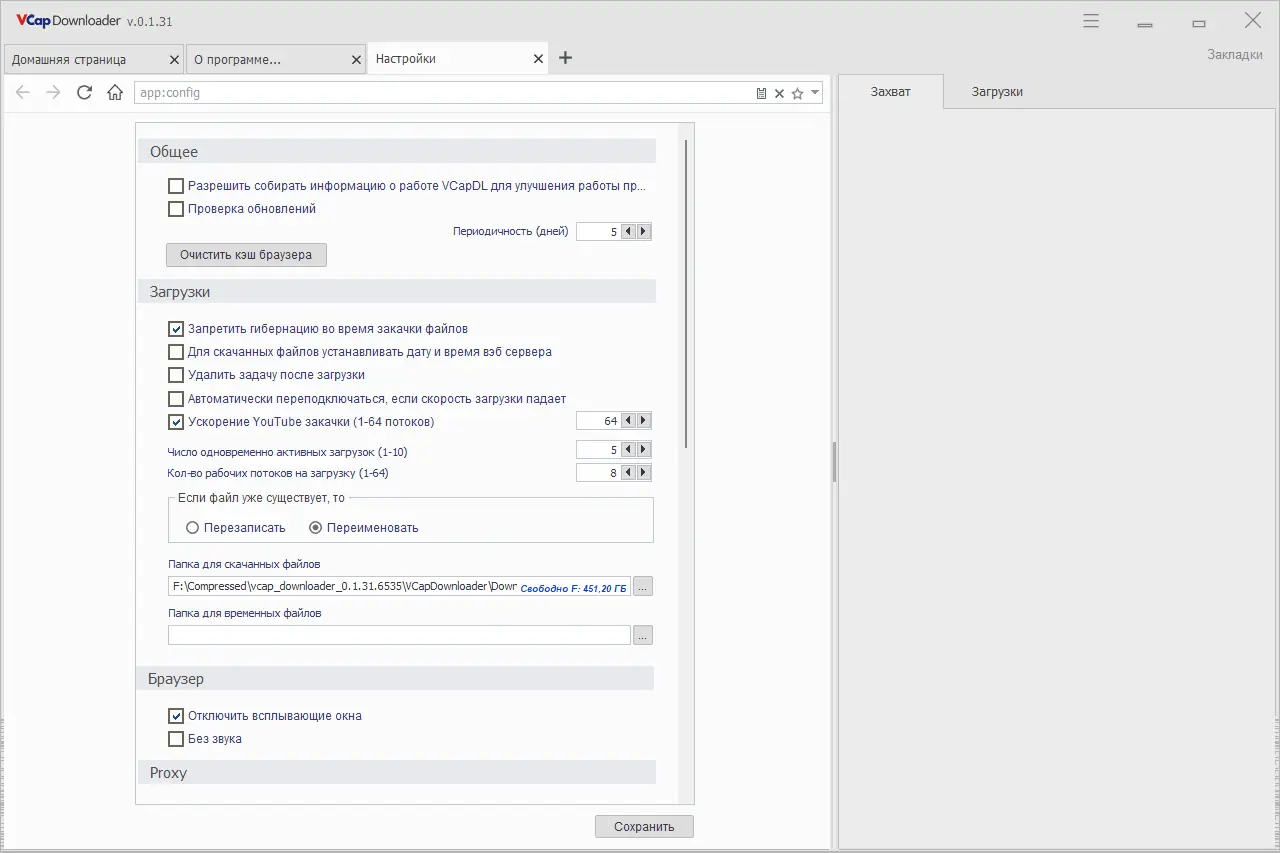Viewport: 1280px width, 853px height.
Task: Bookmark this page with the star icon
Action: point(797,93)
